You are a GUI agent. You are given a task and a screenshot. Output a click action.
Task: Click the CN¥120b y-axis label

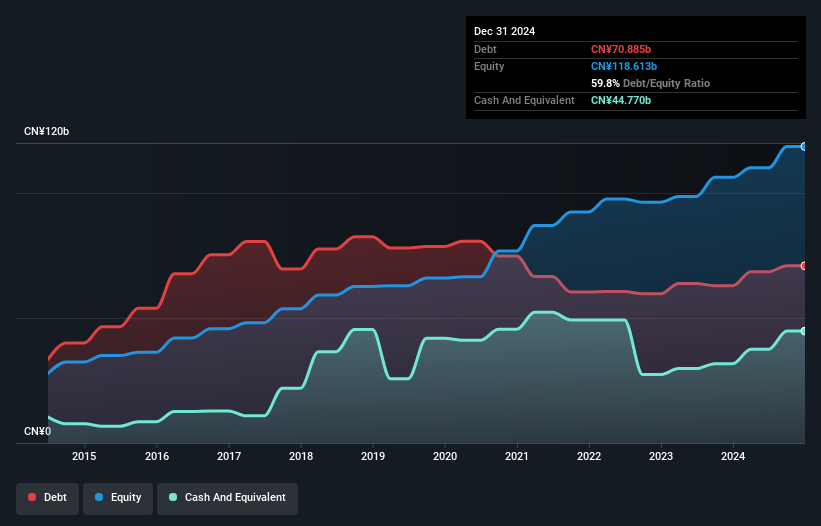47,131
